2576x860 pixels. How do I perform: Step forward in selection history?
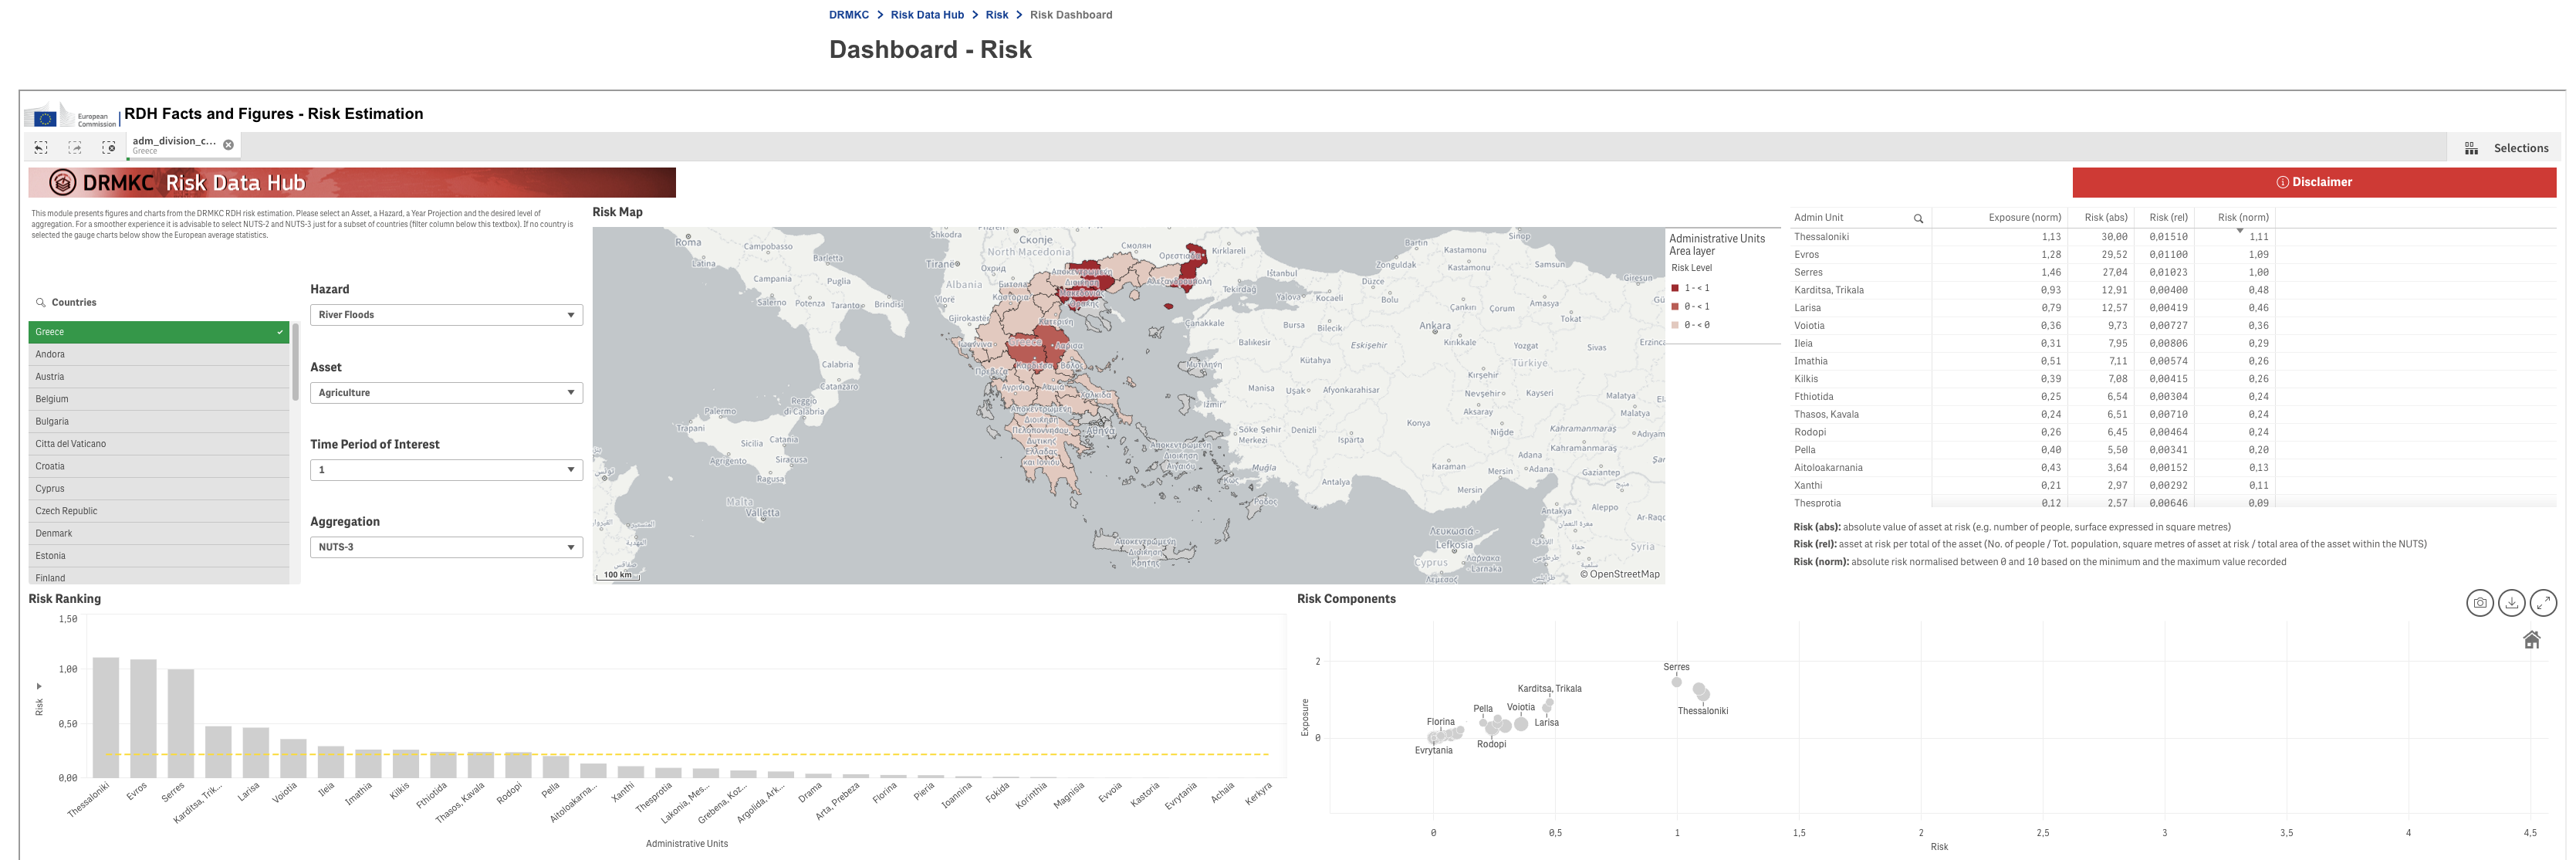[x=75, y=147]
